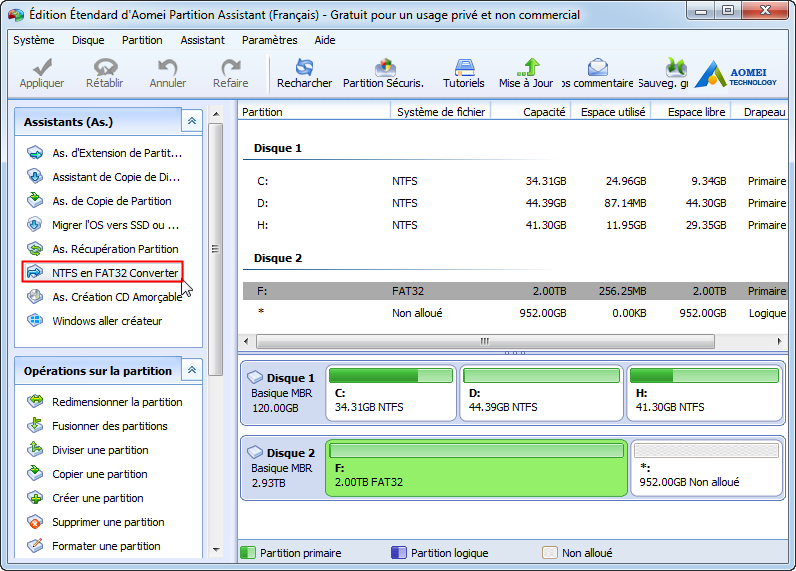796x571 pixels.
Task: Click the Appliquer checkmark toolbar icon
Action: click(x=42, y=68)
